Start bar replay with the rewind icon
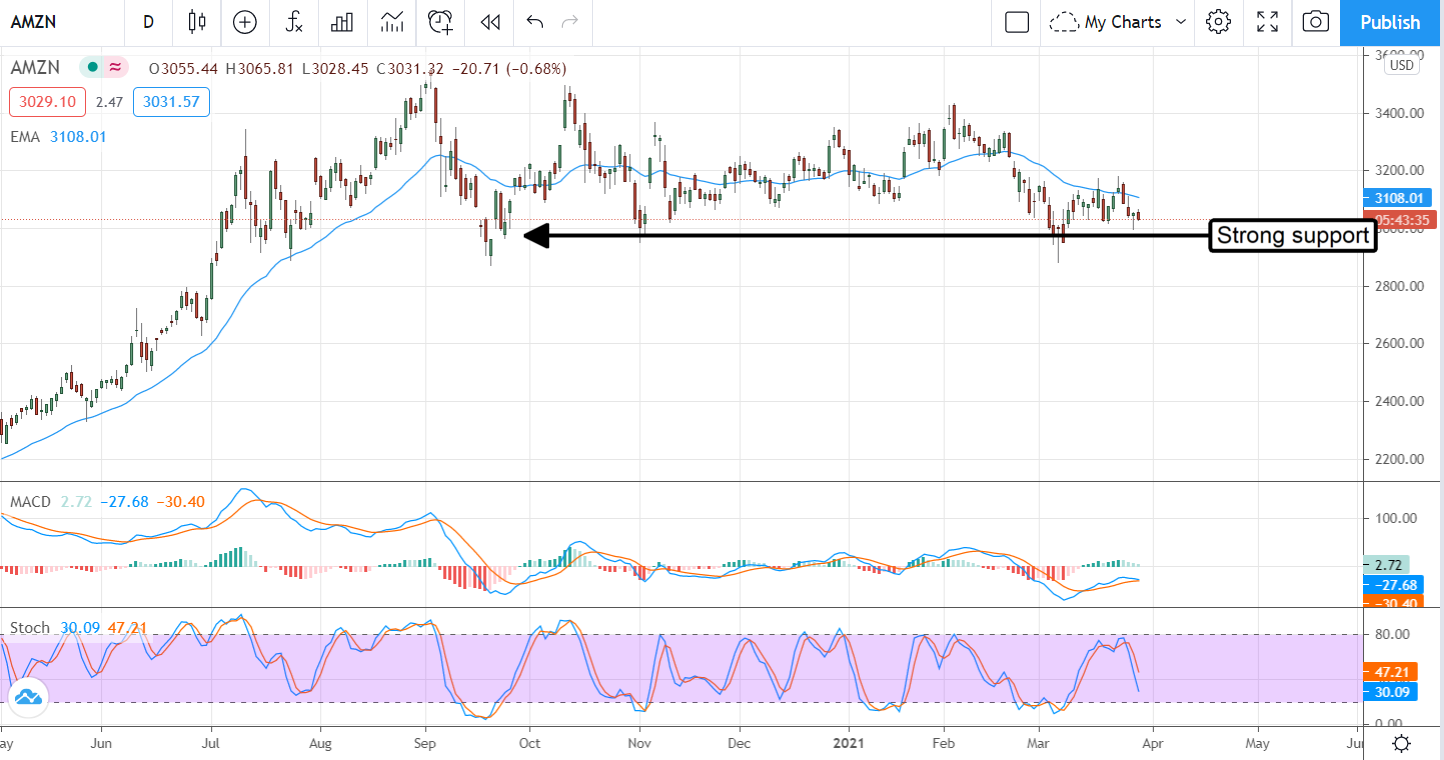This screenshot has height=760, width=1444. click(x=489, y=22)
